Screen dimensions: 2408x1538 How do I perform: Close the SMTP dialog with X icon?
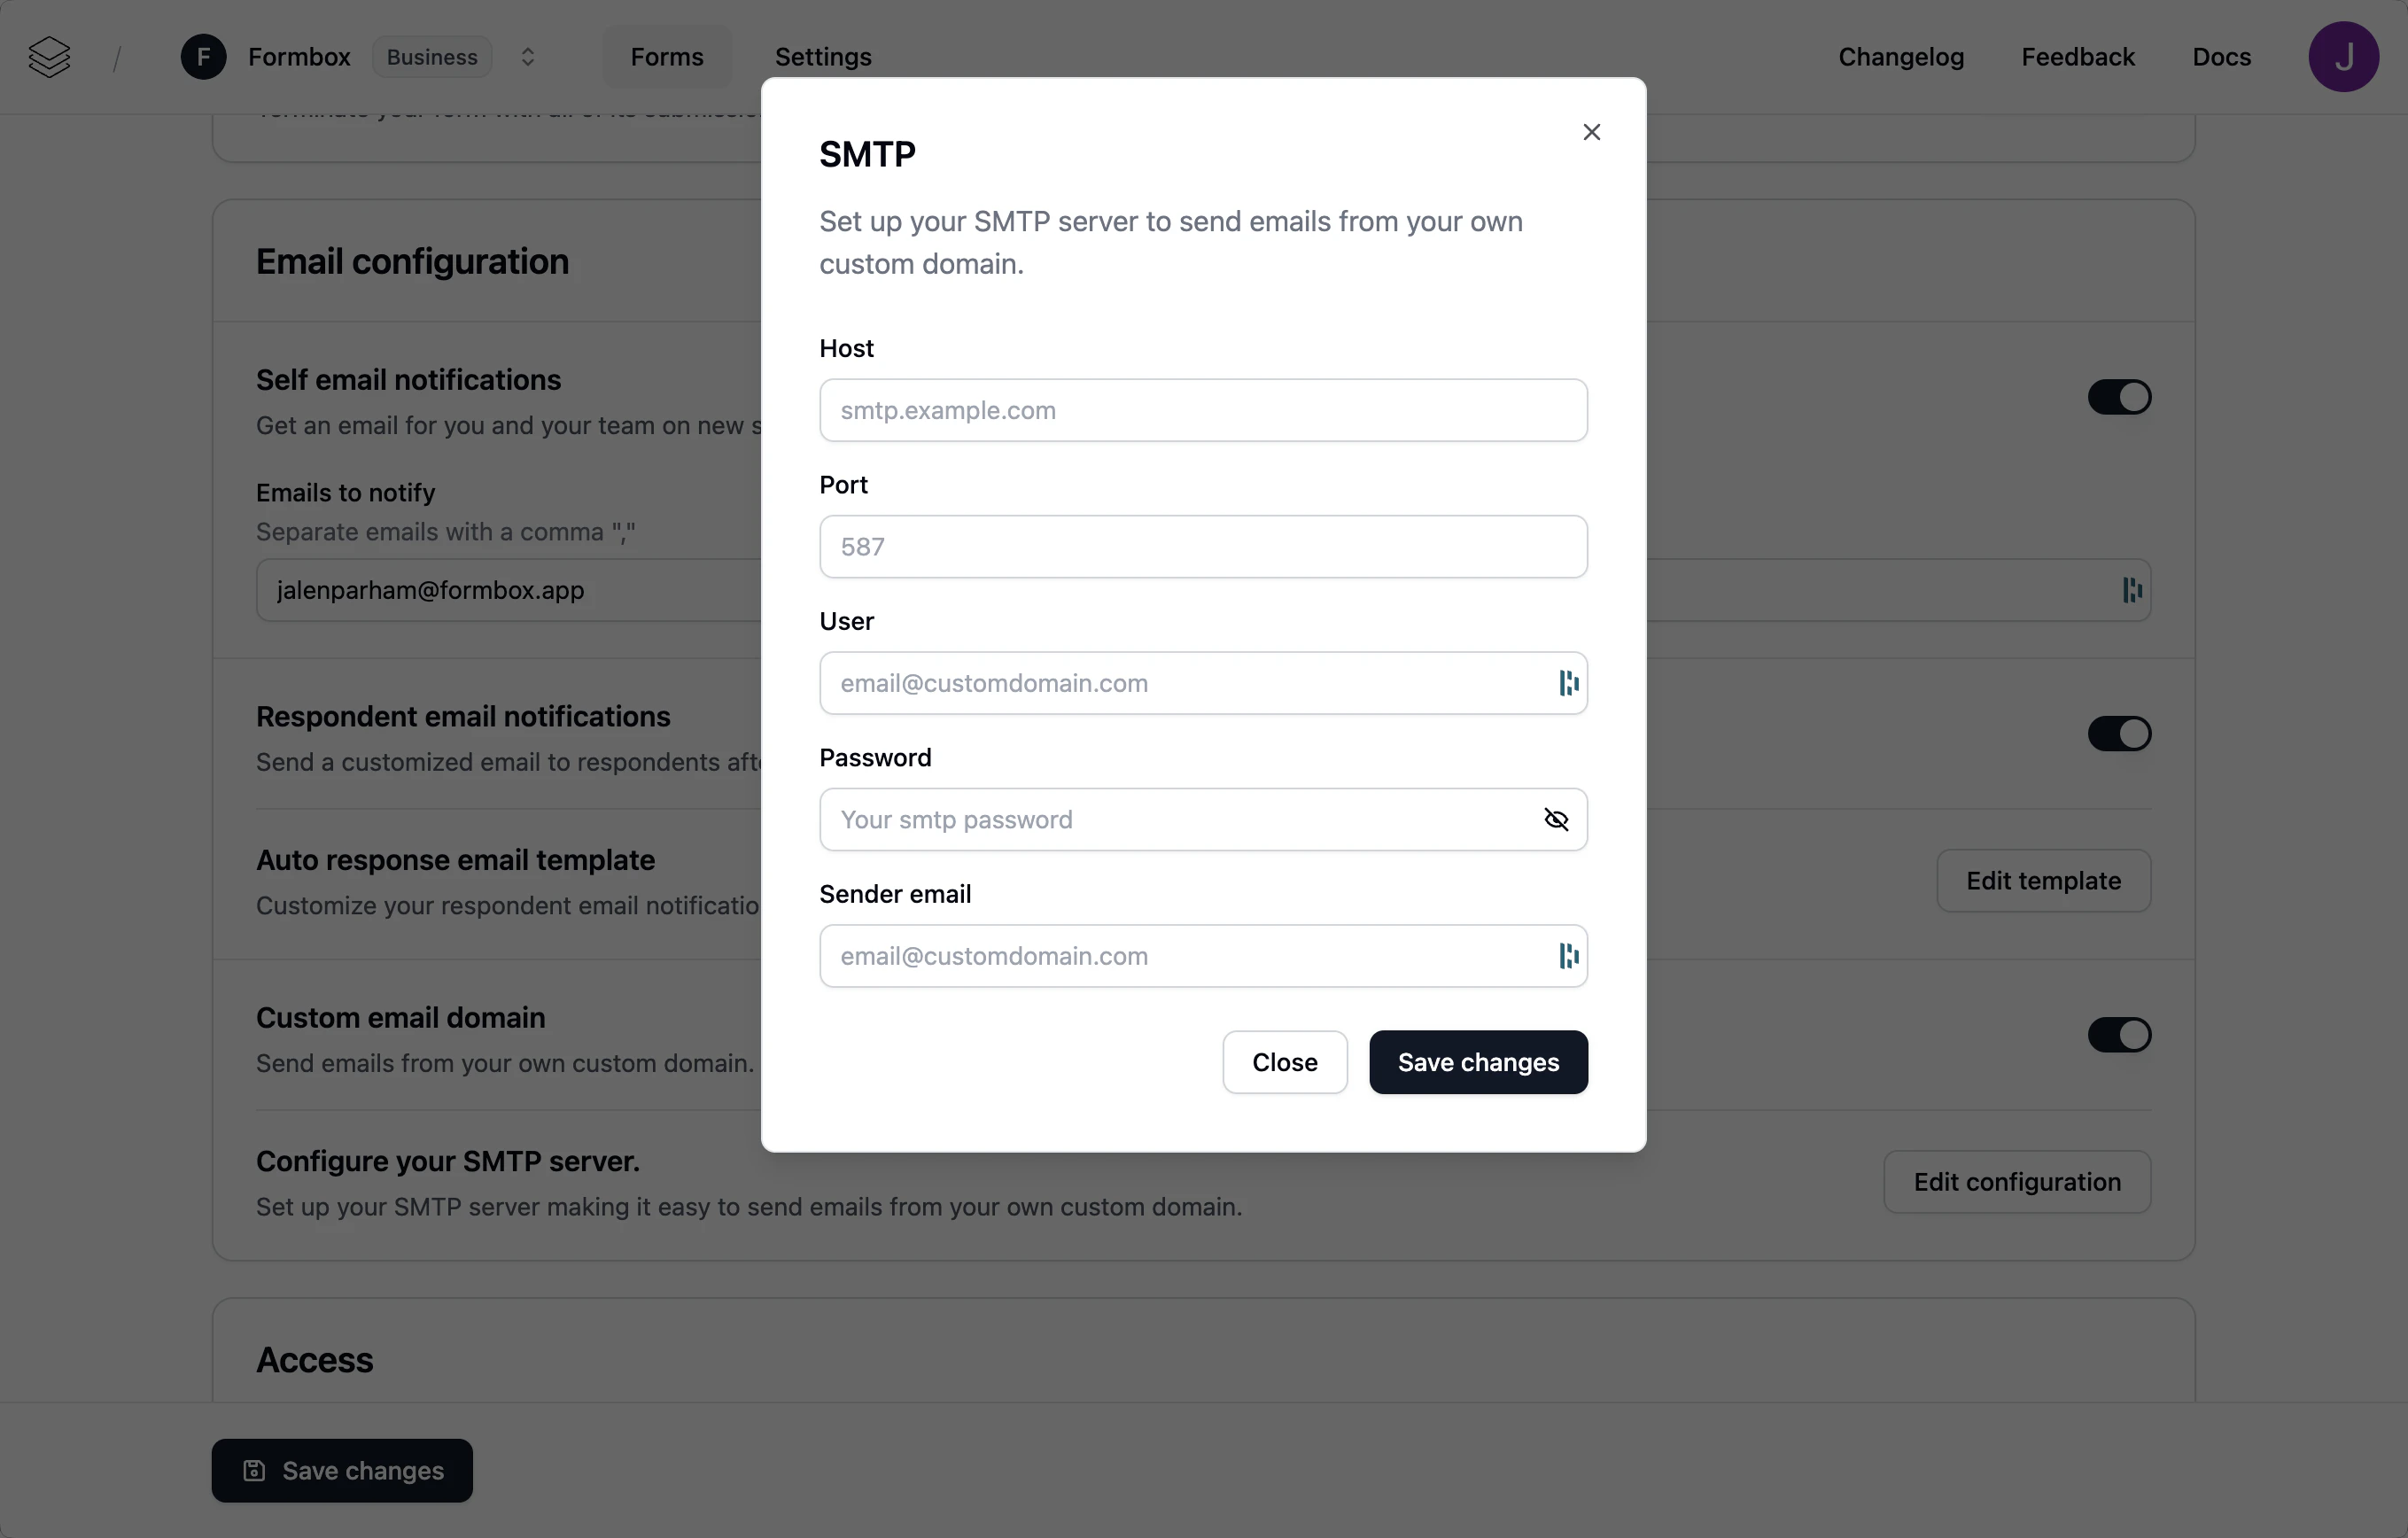coord(1592,132)
